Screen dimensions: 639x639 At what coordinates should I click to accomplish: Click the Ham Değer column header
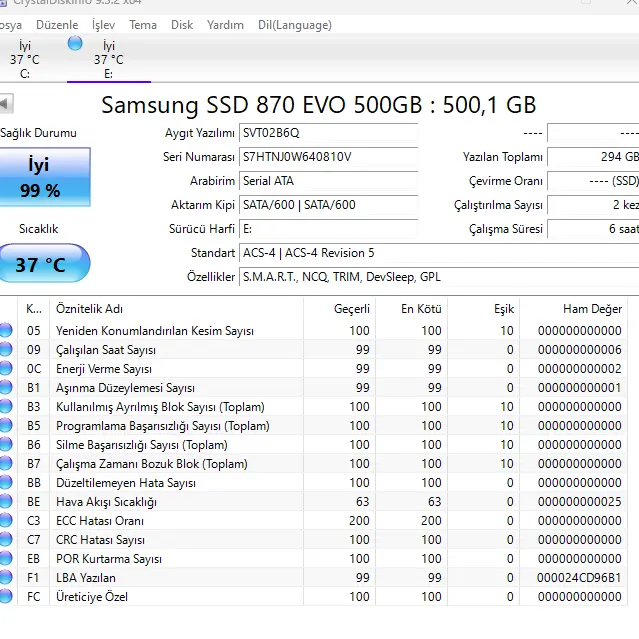(573, 309)
